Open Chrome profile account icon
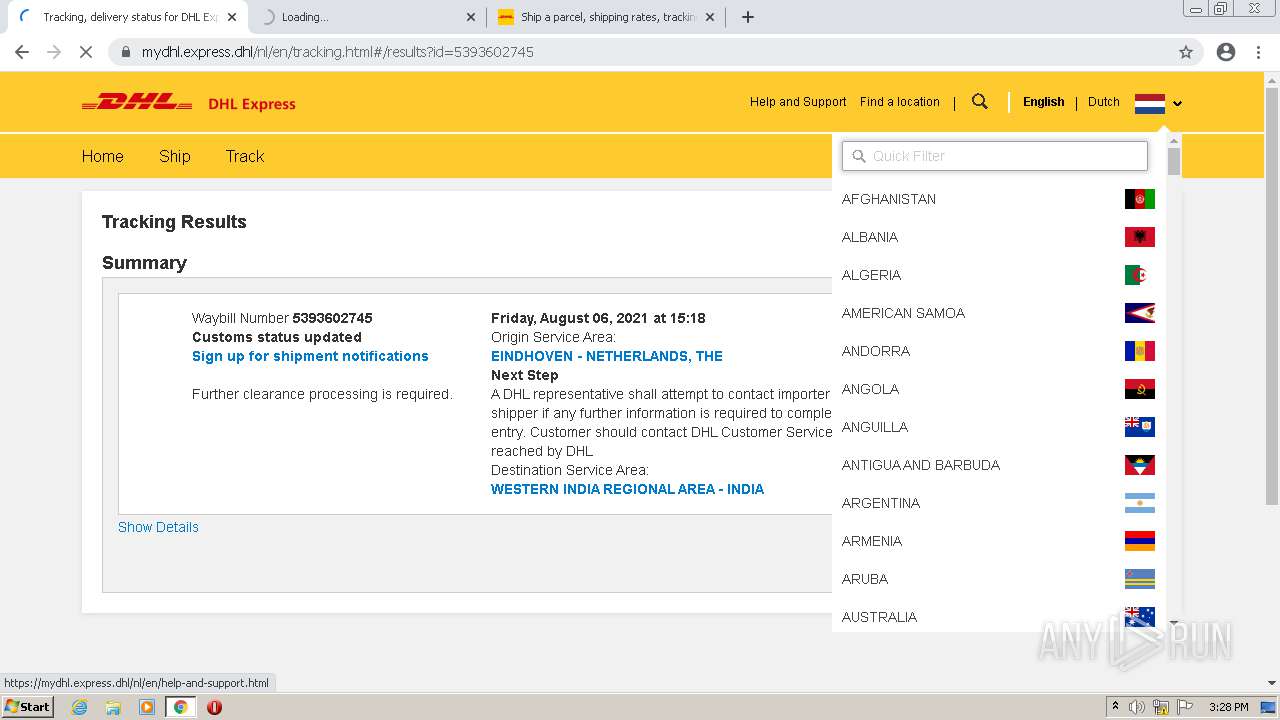This screenshot has height=720, width=1280. tap(1226, 52)
